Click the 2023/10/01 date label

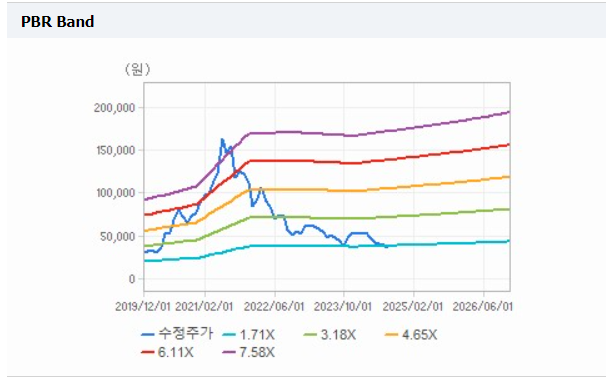tap(343, 307)
